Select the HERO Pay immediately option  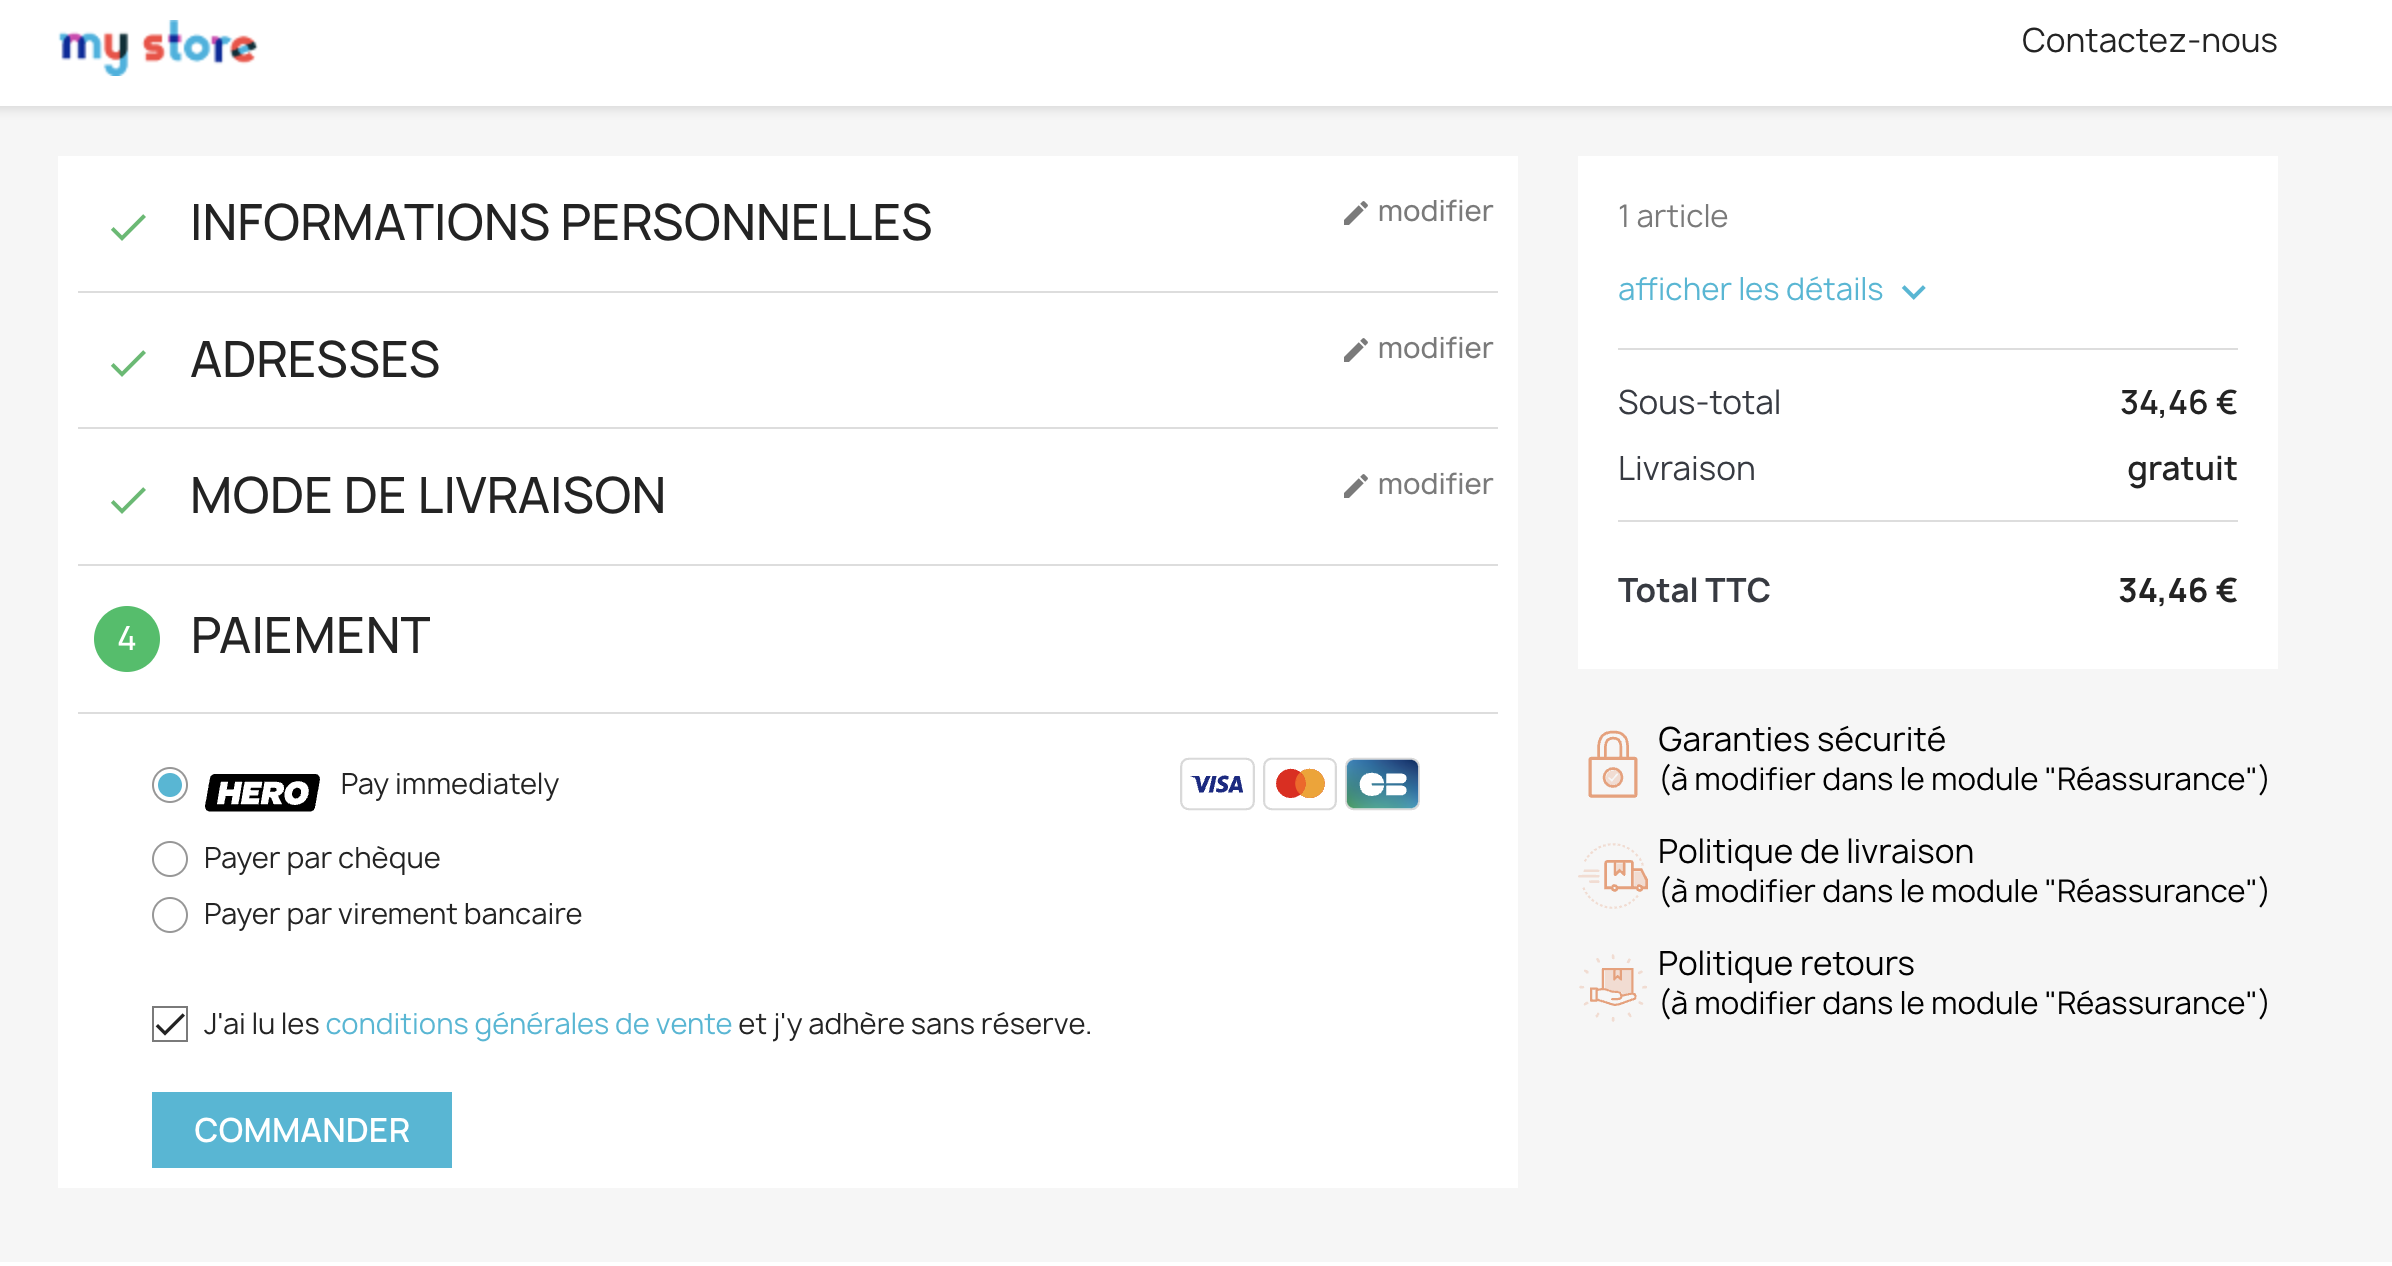[170, 786]
